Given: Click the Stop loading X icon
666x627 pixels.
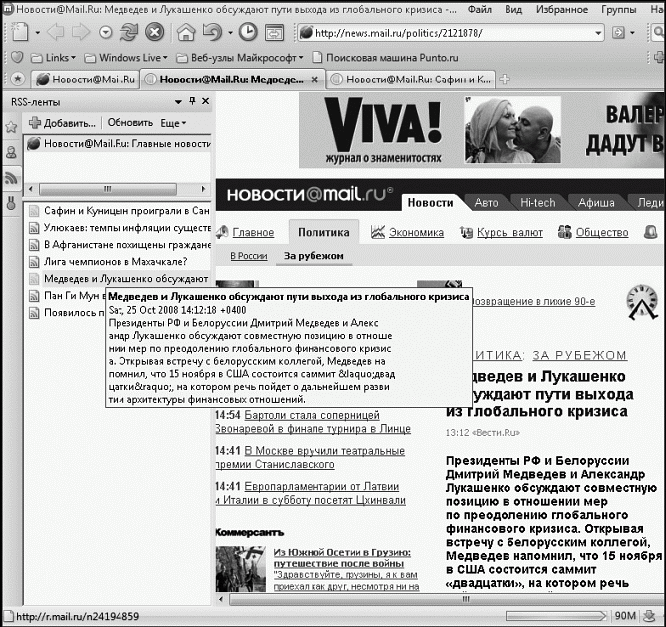Looking at the screenshot, I should click(x=155, y=32).
